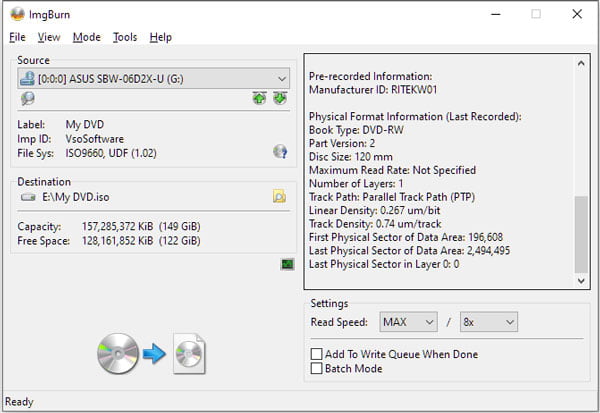
Task: Click the ImgBurn help globe icon
Action: tap(280, 152)
